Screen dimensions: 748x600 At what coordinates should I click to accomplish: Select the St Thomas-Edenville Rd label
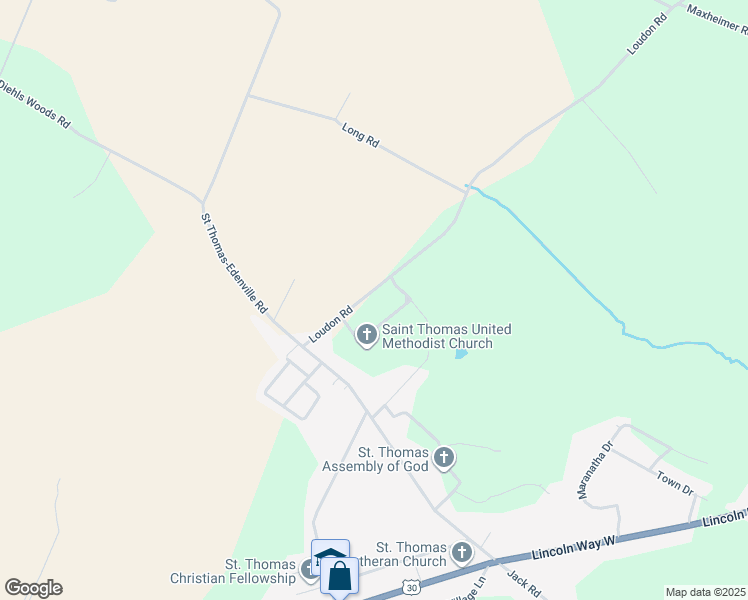pos(234,263)
